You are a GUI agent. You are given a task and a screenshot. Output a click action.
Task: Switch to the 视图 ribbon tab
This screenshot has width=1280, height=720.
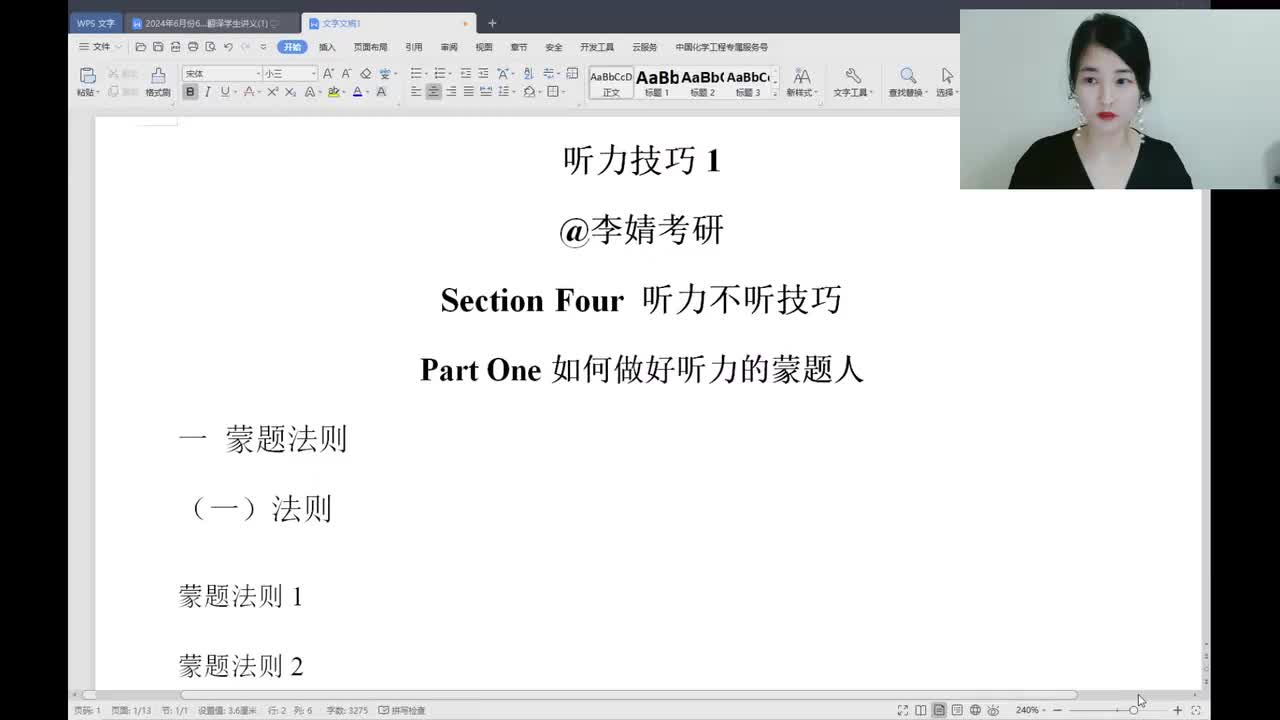pos(484,47)
